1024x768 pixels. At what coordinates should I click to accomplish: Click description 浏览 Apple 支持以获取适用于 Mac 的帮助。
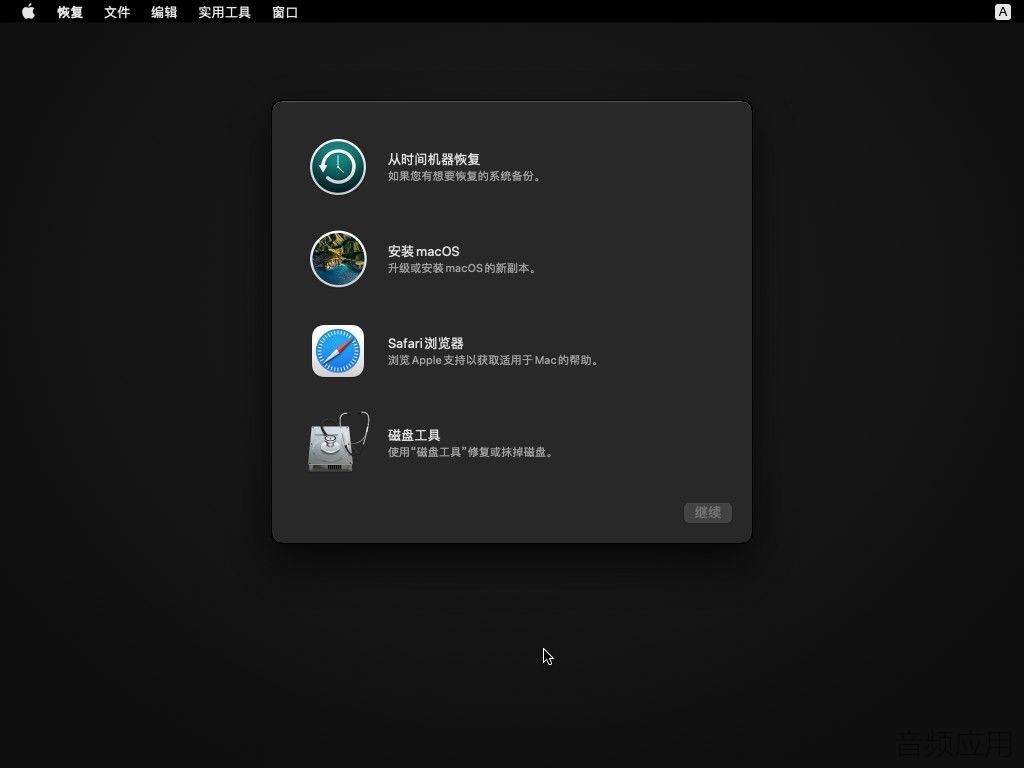(x=494, y=360)
